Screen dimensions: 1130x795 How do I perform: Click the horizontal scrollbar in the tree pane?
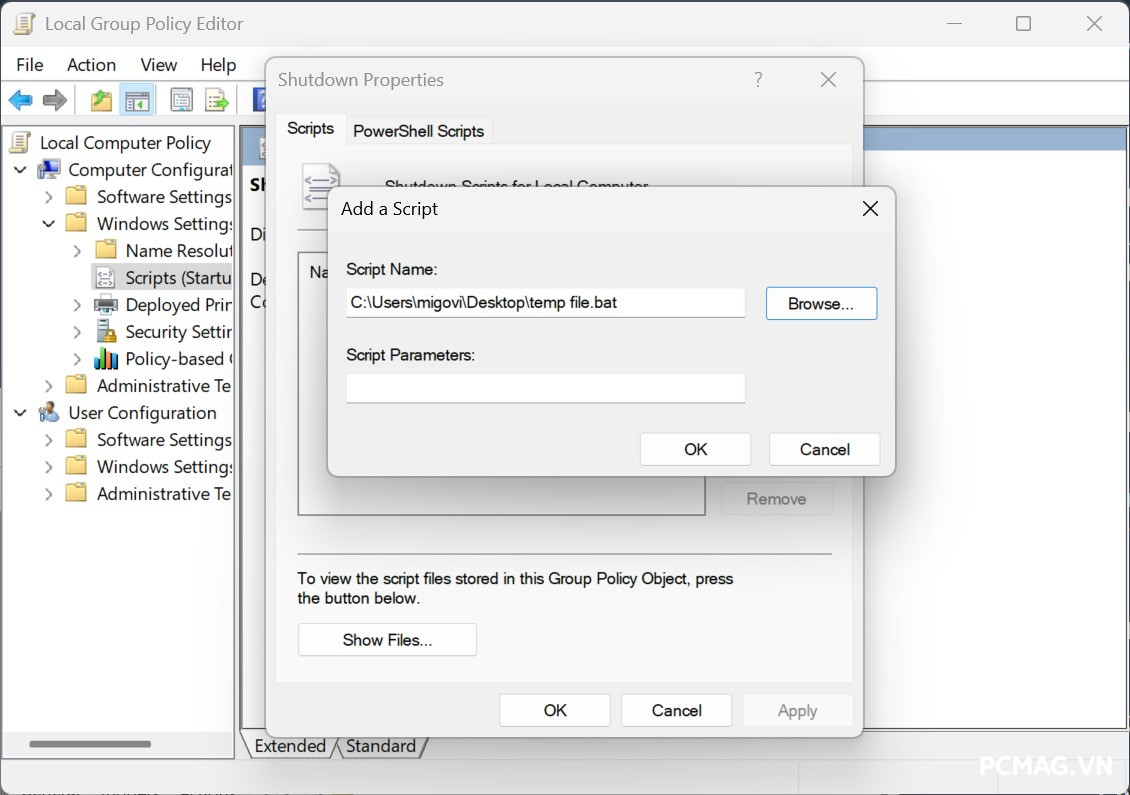[x=90, y=744]
